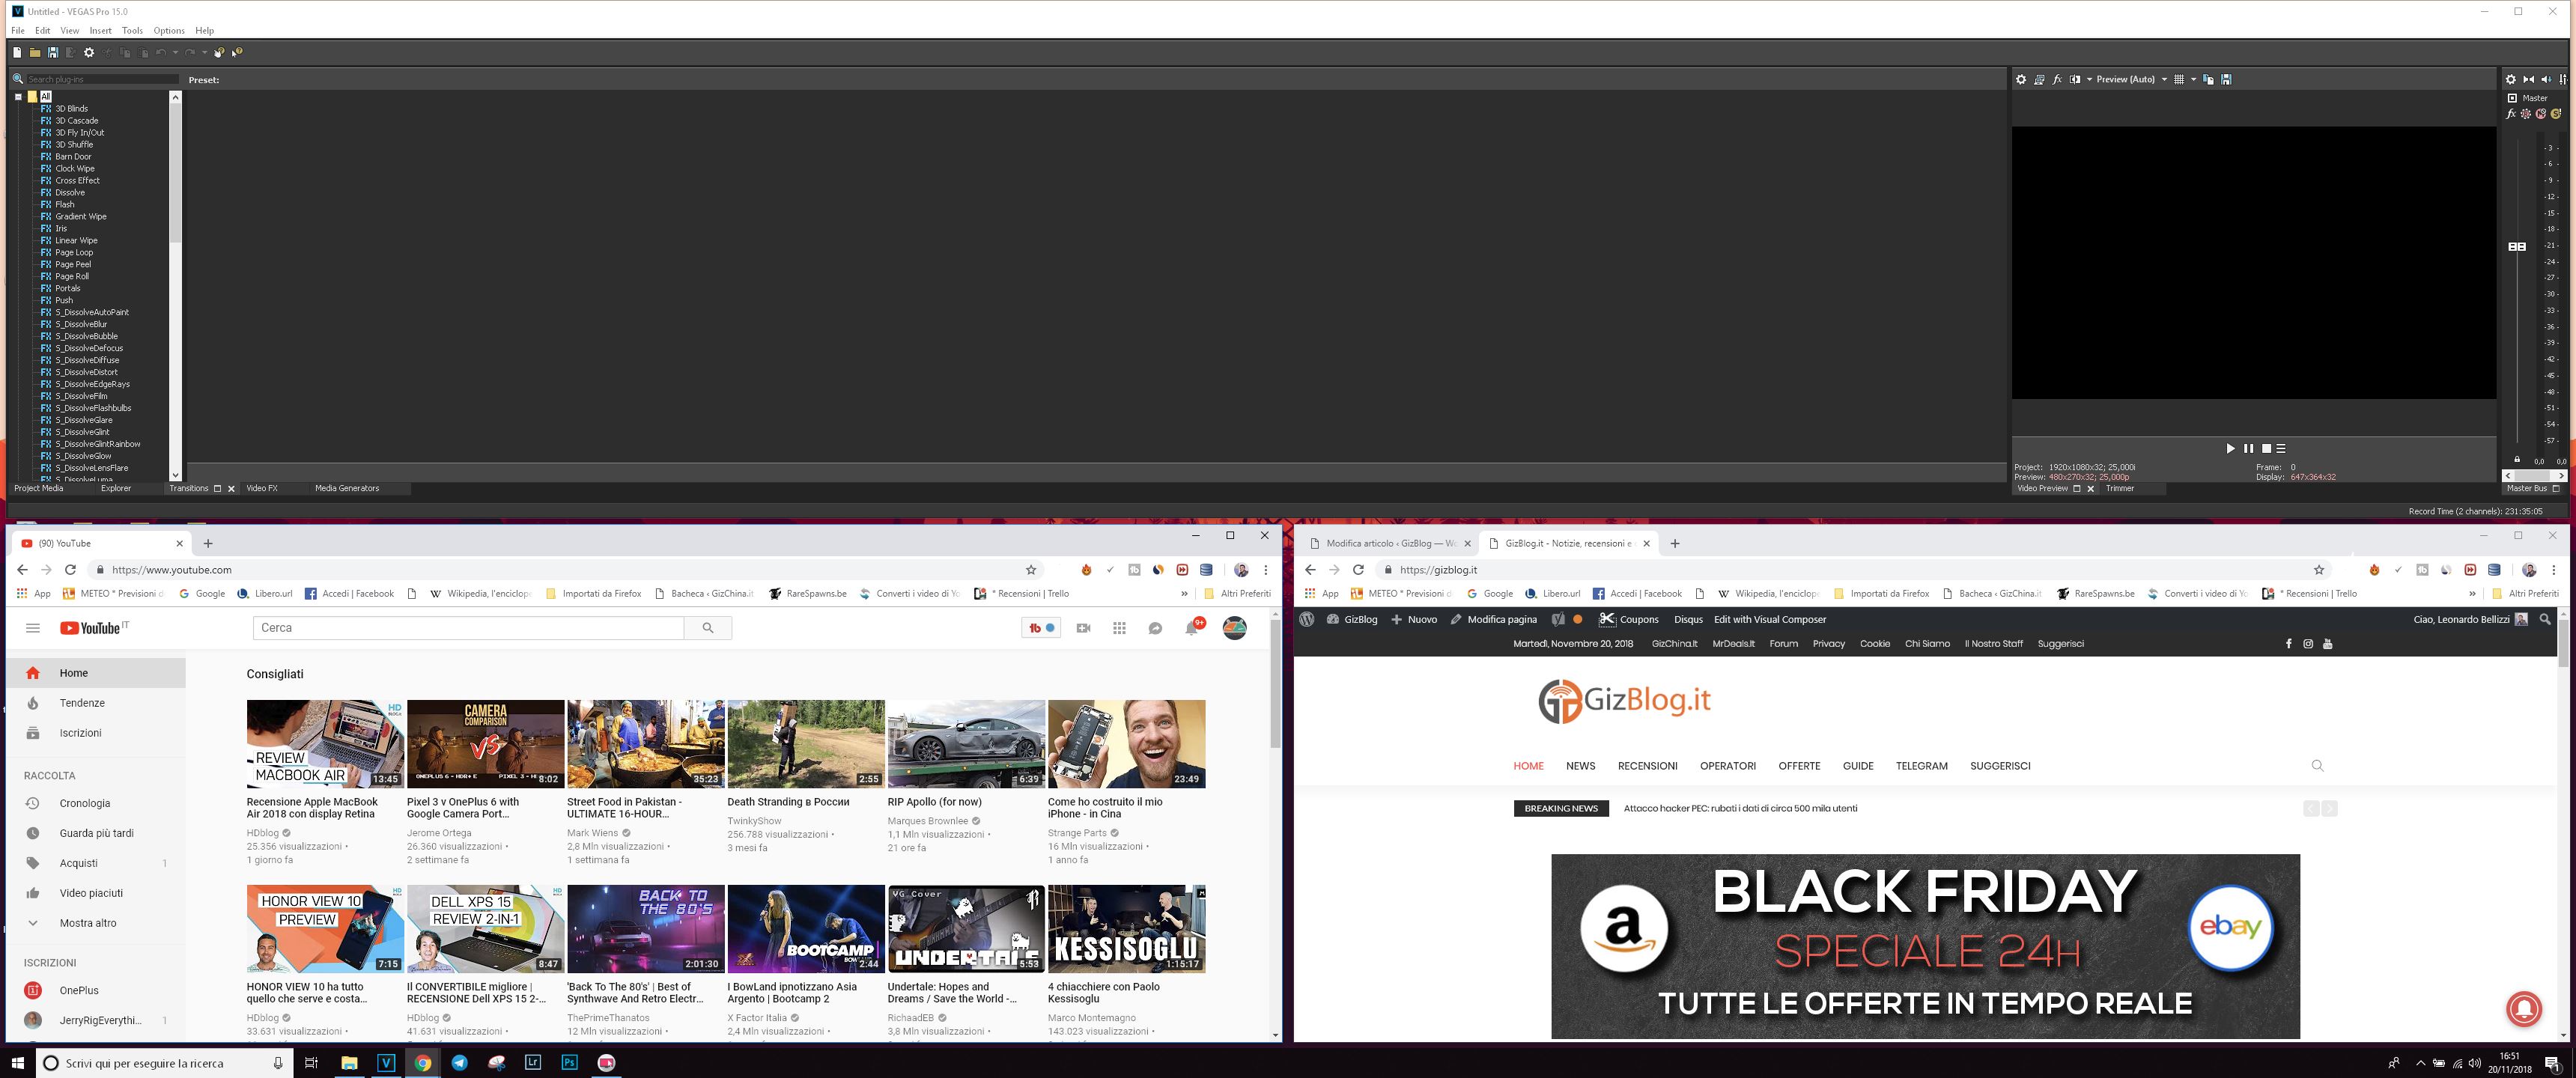Open Lightroom from the Windows taskbar
The width and height of the screenshot is (2576, 1078).
pyautogui.click(x=533, y=1062)
